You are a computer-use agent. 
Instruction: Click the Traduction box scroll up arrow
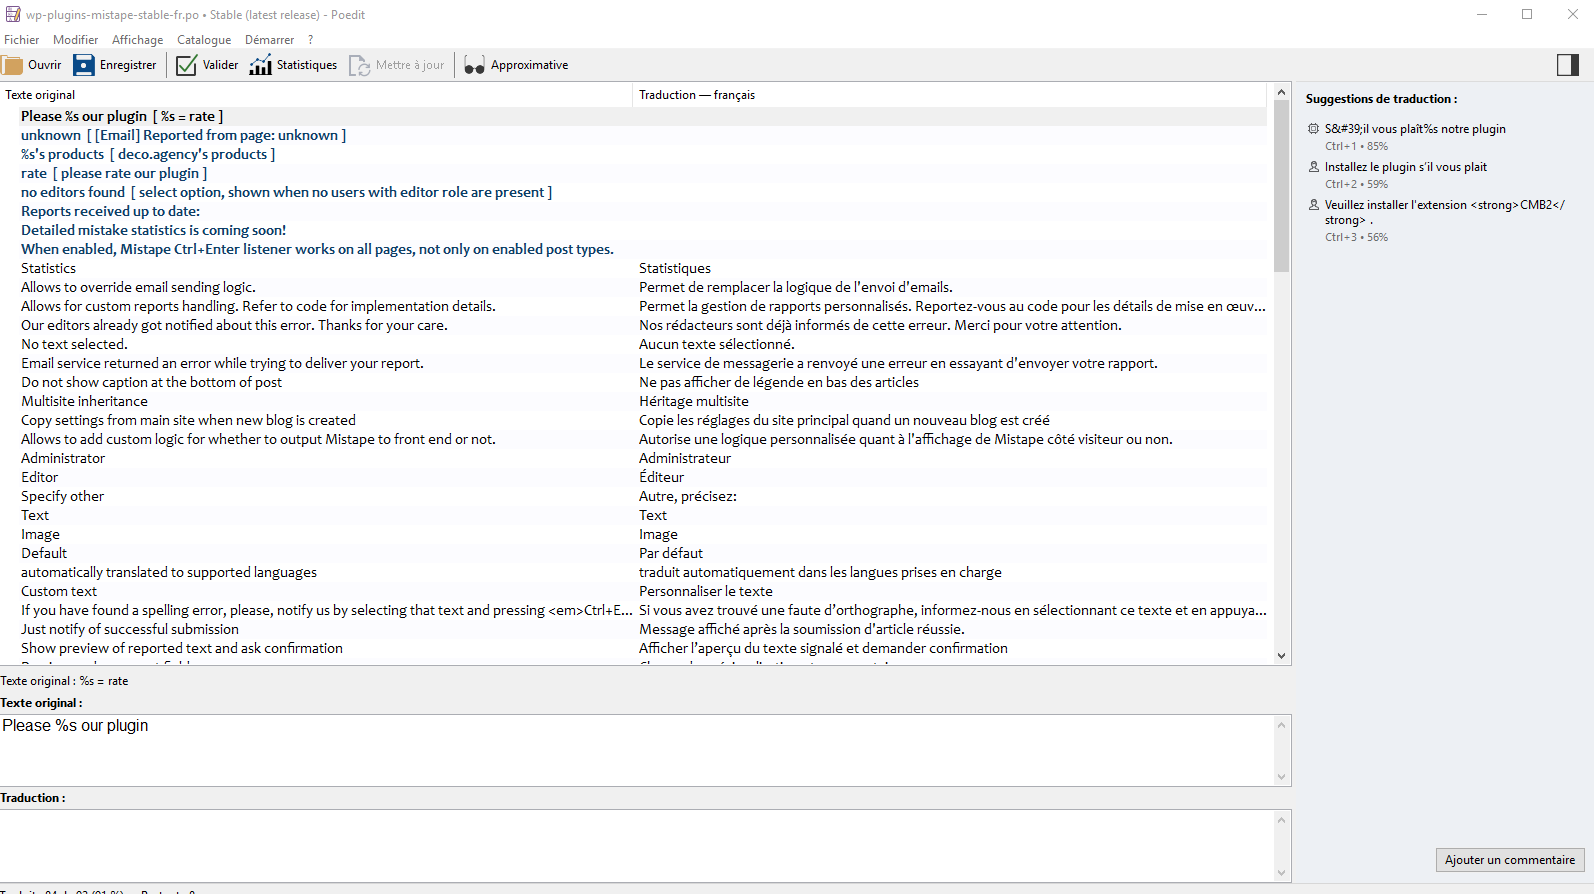click(1281, 820)
